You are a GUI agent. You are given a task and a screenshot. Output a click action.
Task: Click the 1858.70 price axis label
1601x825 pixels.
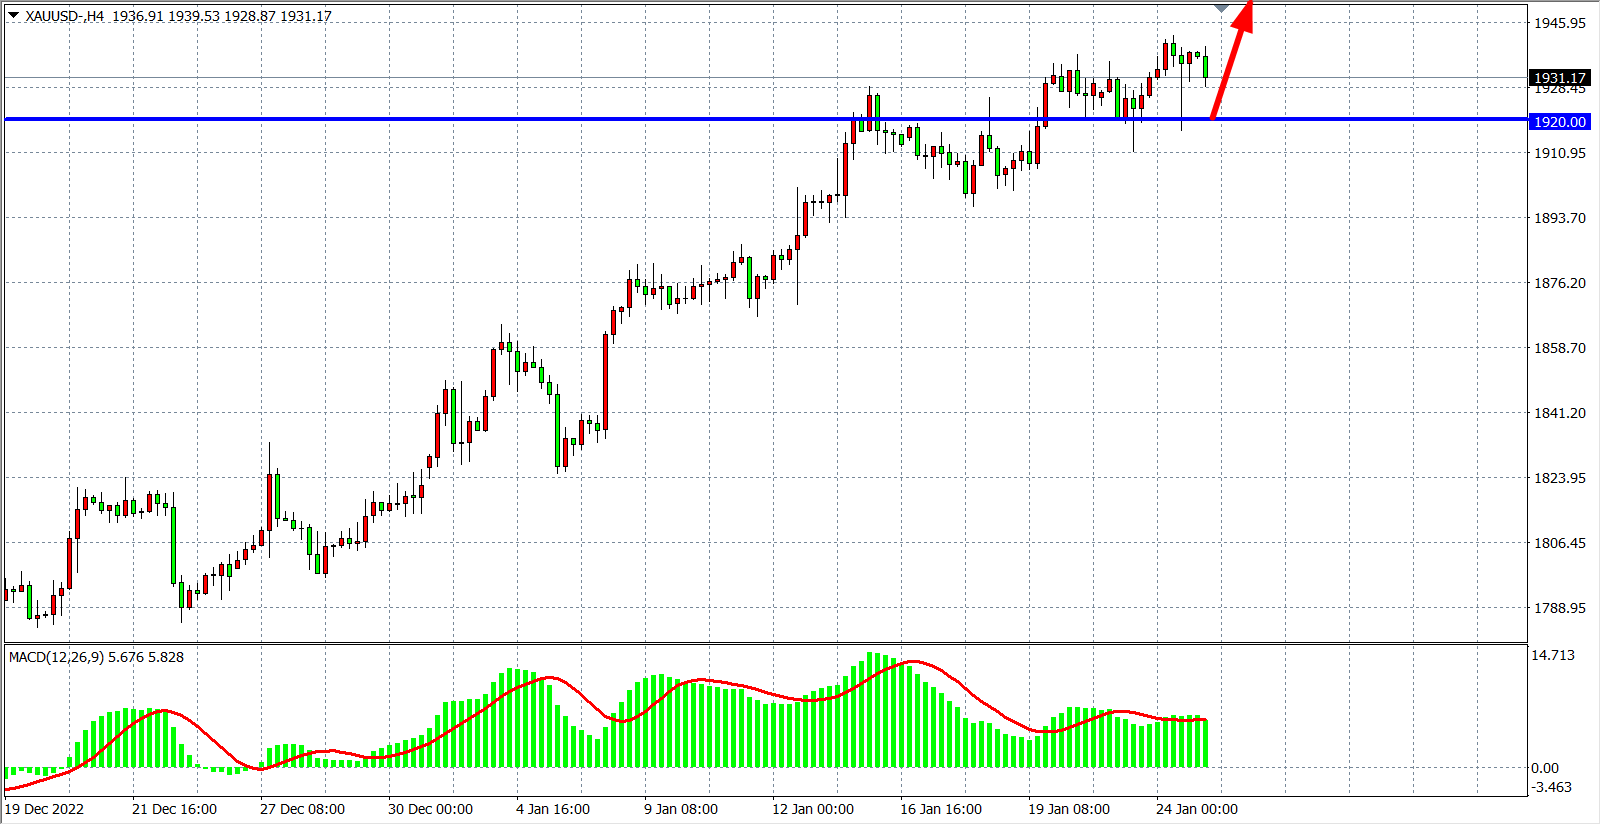click(1559, 348)
